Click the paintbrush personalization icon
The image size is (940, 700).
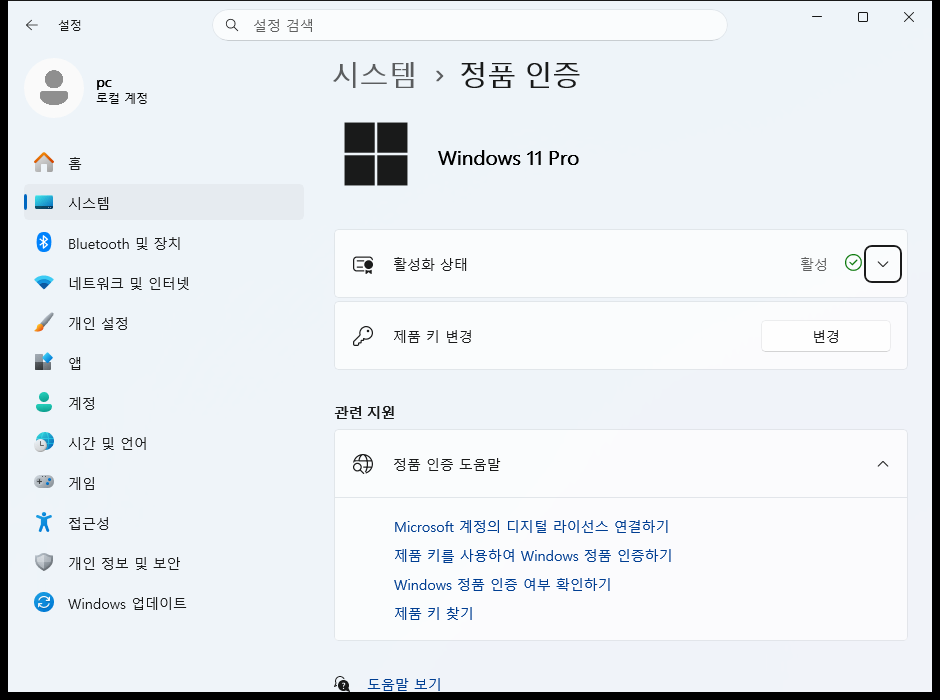(44, 322)
